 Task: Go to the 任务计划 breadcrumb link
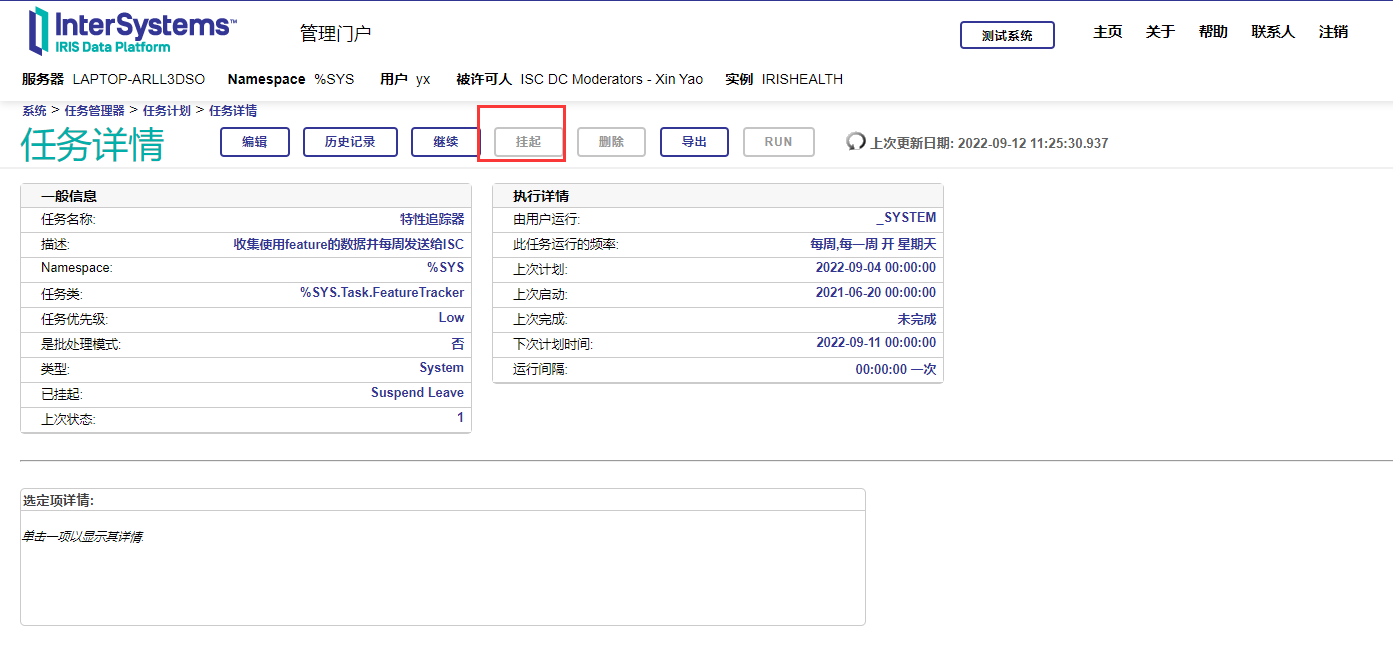click(x=166, y=110)
